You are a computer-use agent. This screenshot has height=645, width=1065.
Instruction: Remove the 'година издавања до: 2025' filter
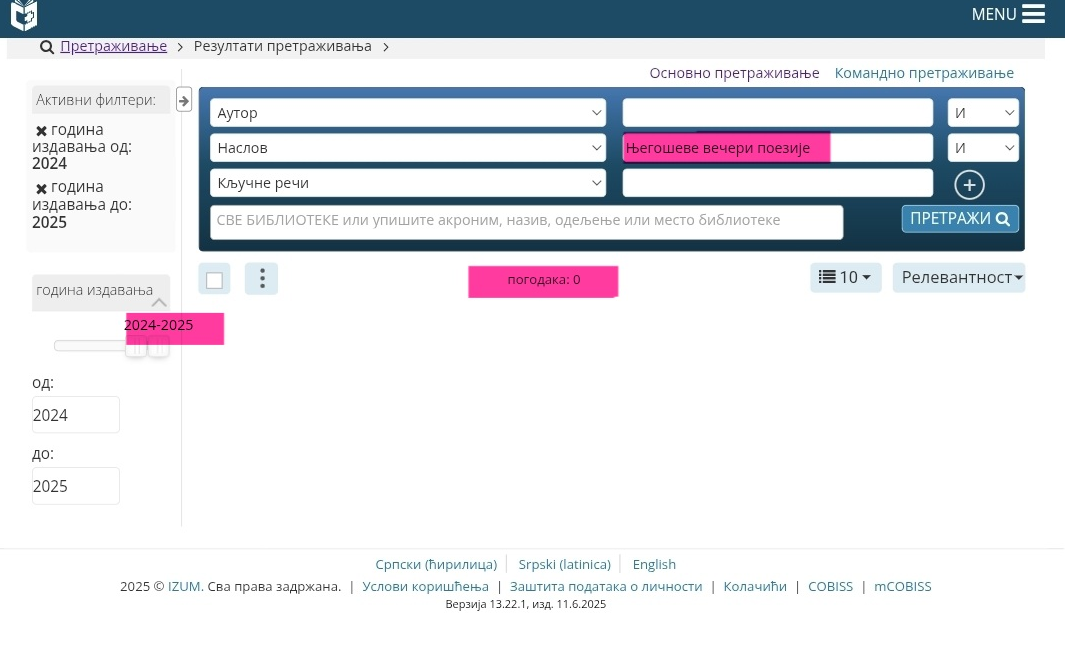41,188
